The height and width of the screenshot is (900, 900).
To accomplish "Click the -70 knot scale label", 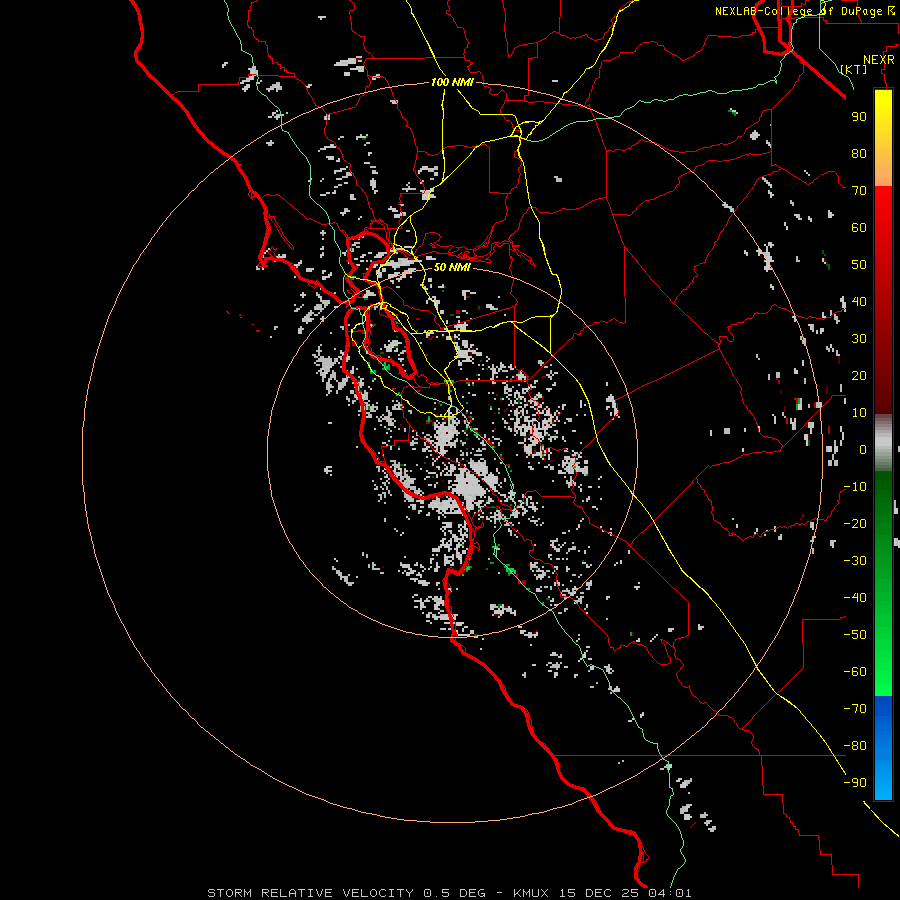I will (855, 709).
